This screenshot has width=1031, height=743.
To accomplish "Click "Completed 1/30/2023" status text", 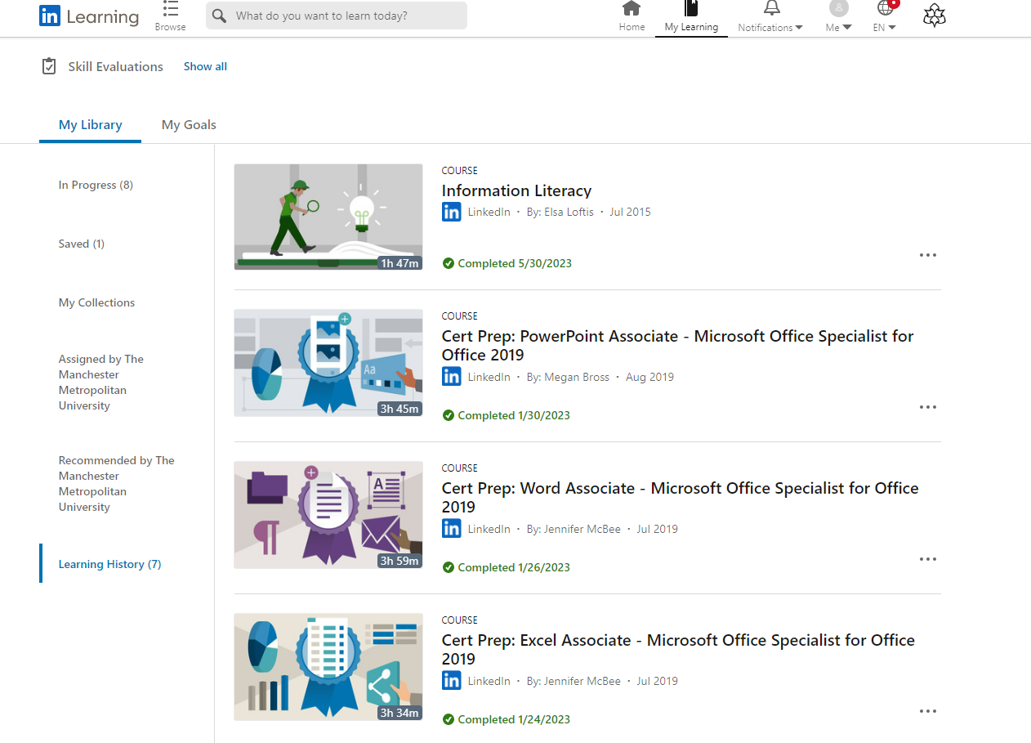I will (514, 415).
